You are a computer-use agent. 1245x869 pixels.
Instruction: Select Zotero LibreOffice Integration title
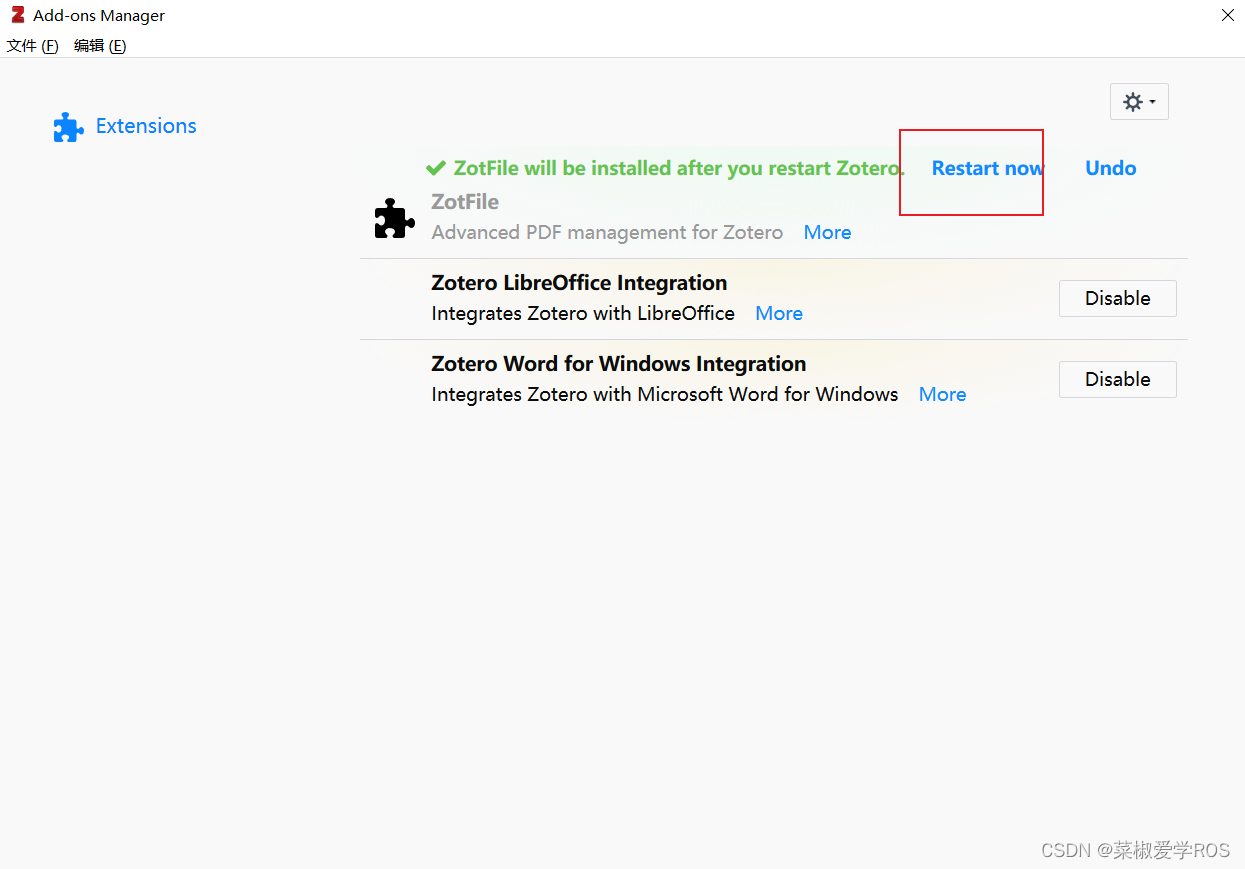click(x=579, y=283)
